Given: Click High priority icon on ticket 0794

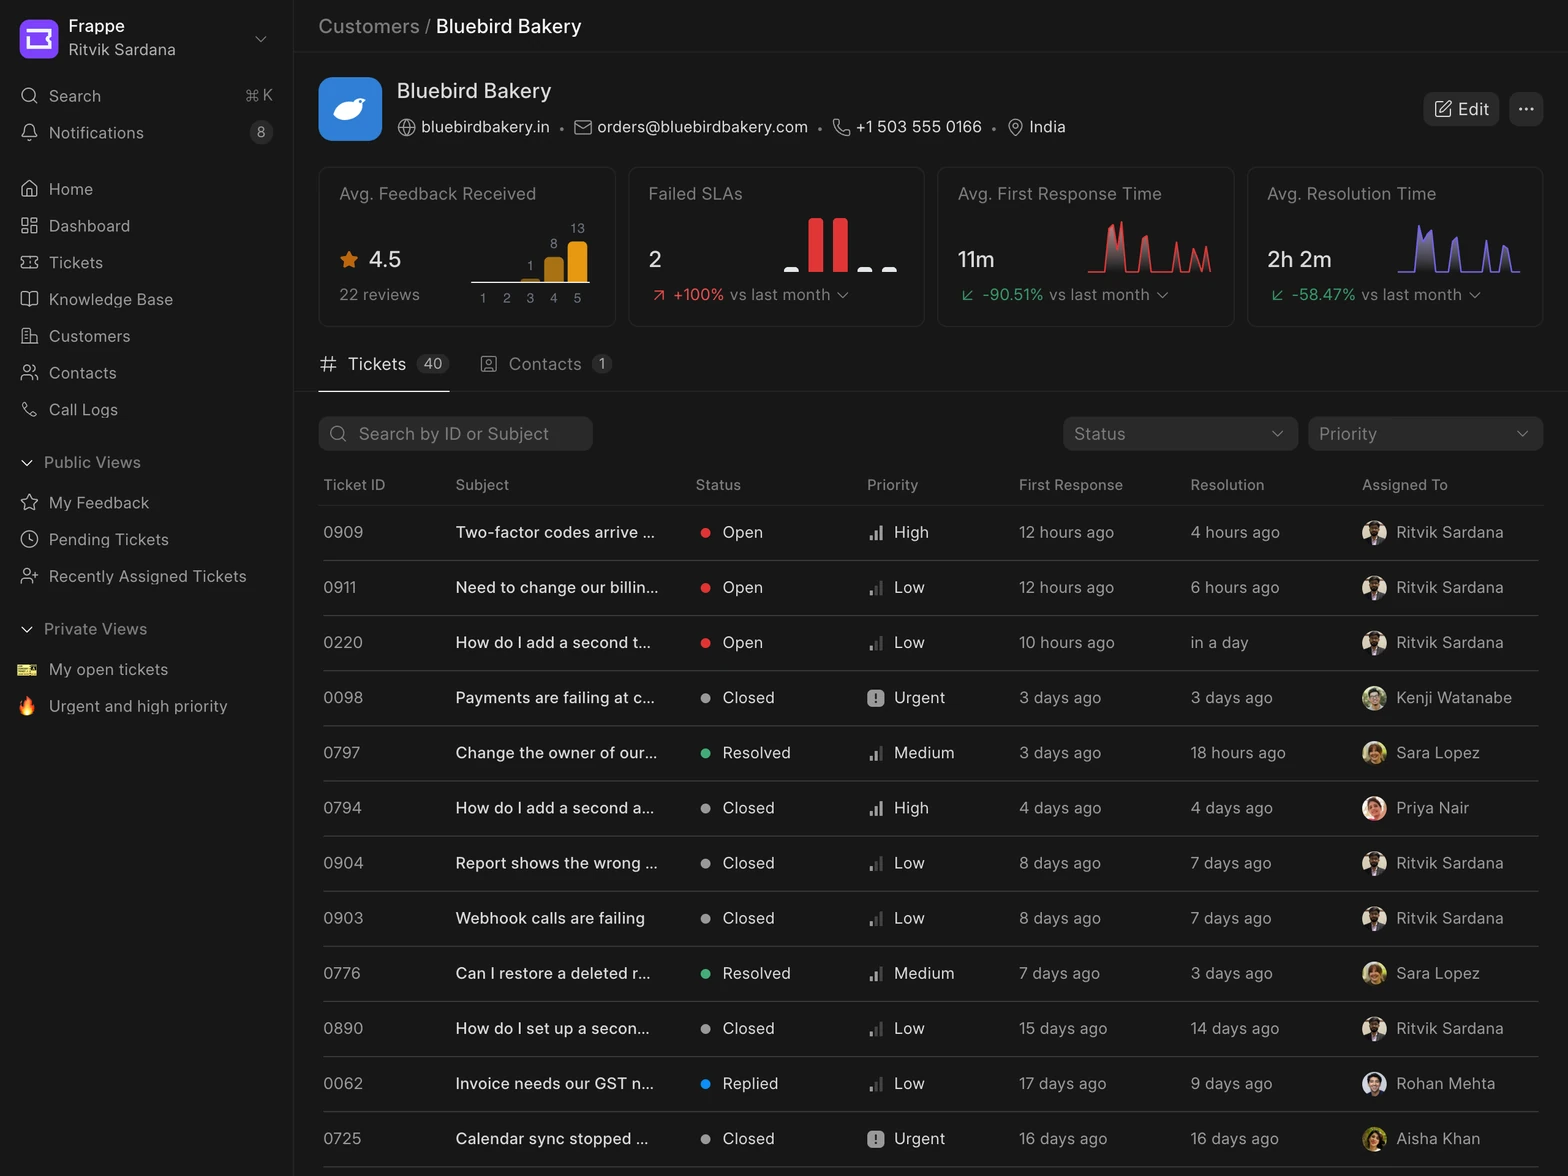Looking at the screenshot, I should (x=876, y=808).
